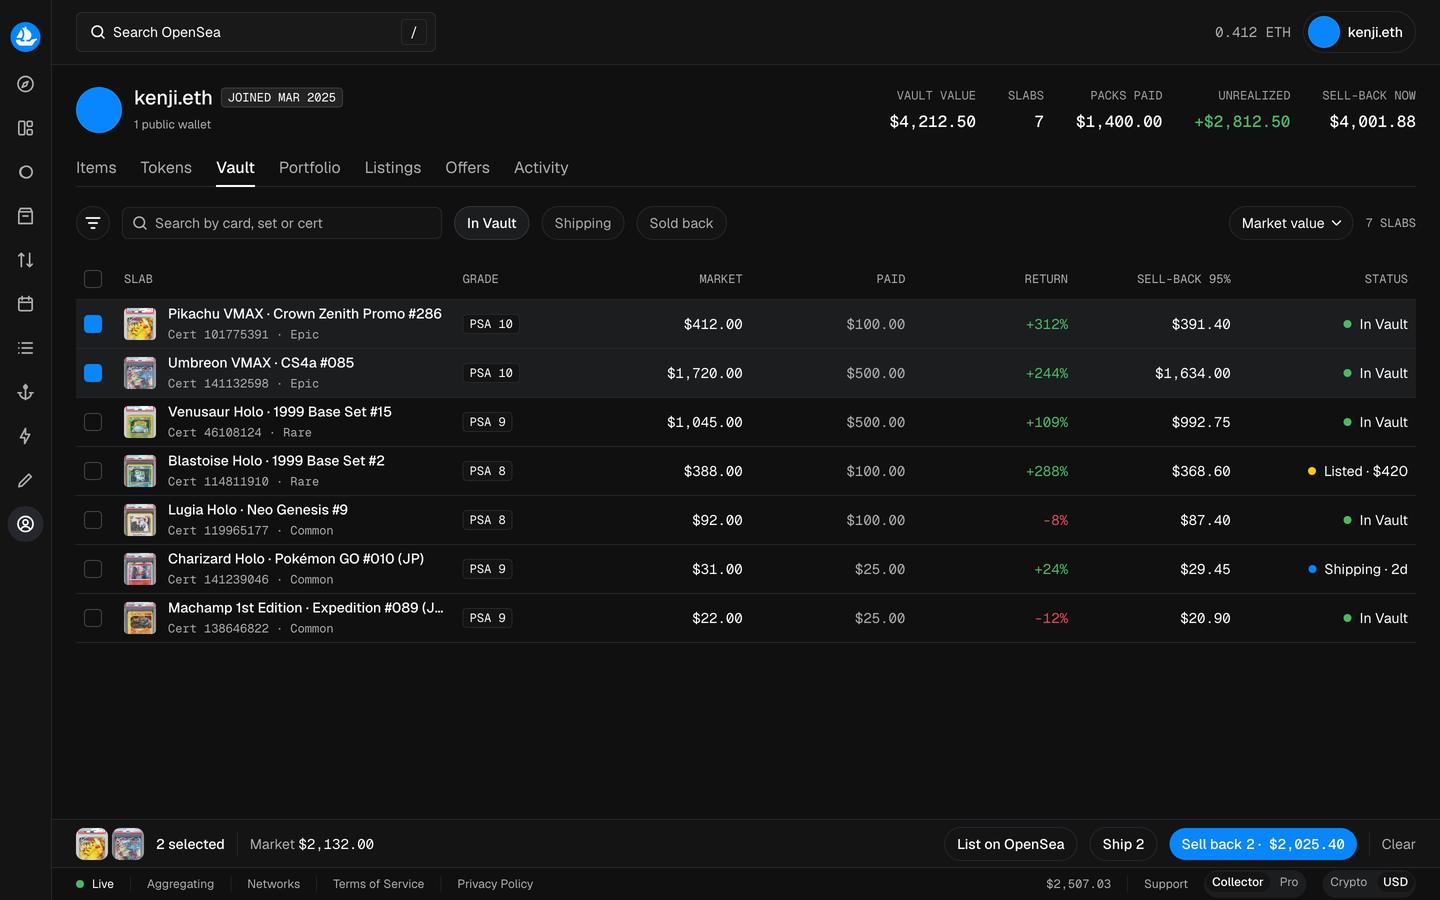Open the OpenSea logo home icon
The image size is (1440, 900).
tap(25, 37)
